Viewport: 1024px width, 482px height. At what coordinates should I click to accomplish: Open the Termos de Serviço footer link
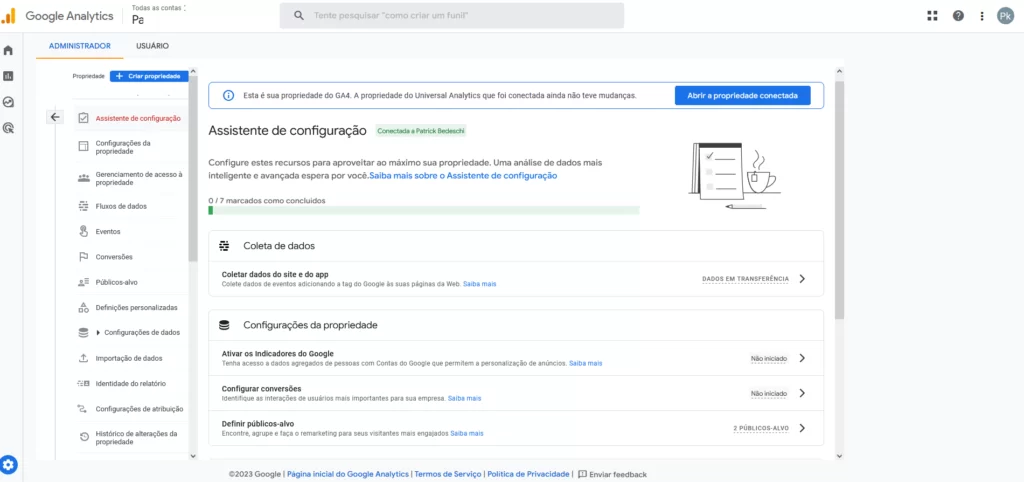click(448, 474)
